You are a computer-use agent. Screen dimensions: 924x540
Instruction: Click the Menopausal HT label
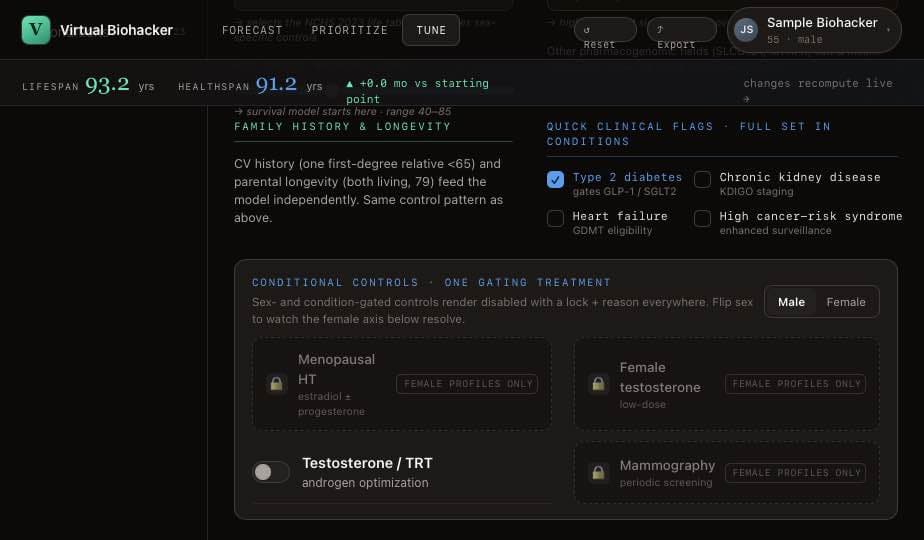click(x=336, y=369)
